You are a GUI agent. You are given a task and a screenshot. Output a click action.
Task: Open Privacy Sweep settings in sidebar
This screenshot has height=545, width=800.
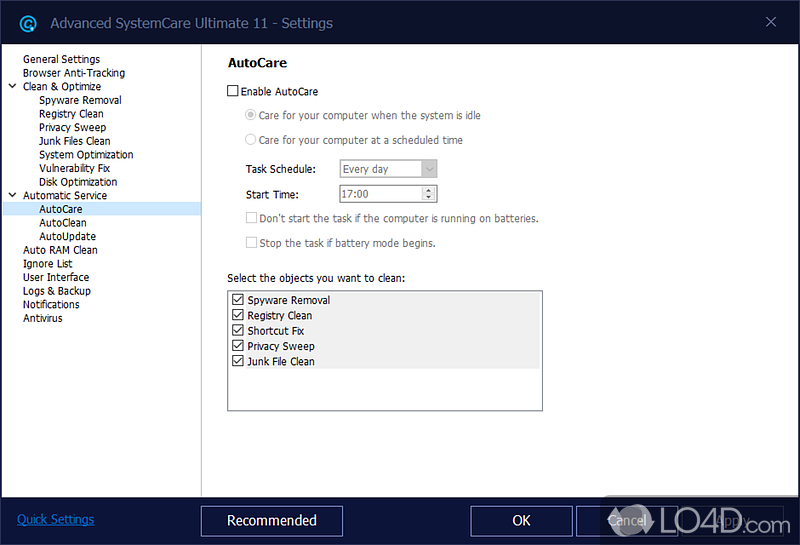[72, 127]
